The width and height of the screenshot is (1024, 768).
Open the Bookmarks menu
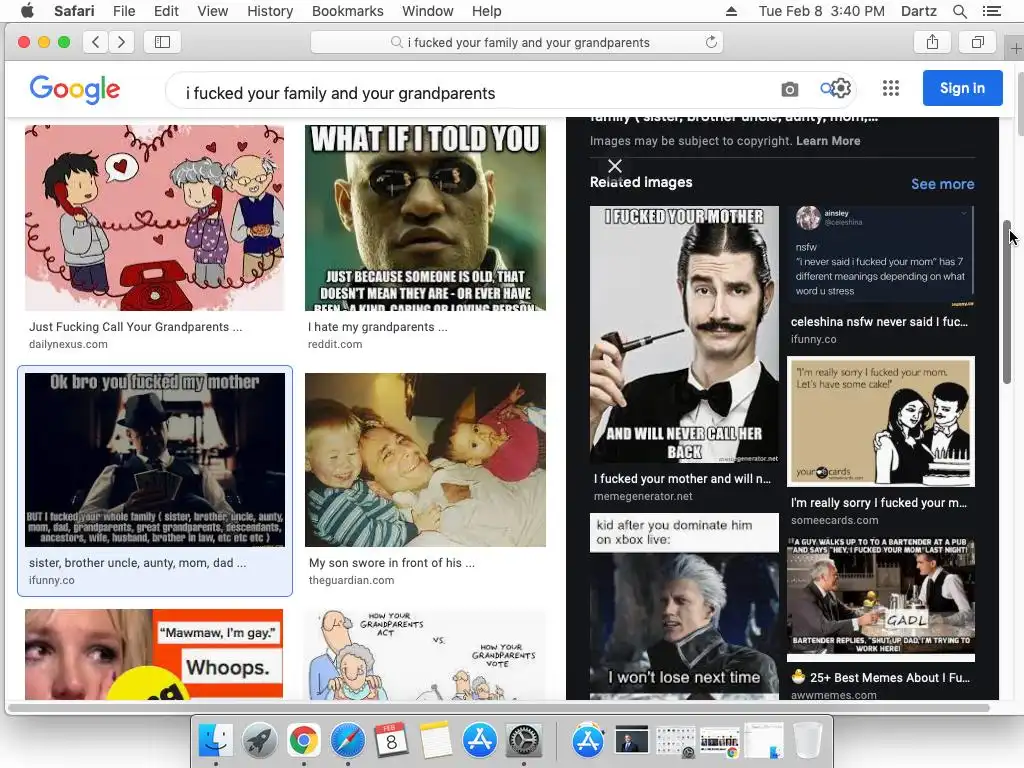click(x=347, y=11)
